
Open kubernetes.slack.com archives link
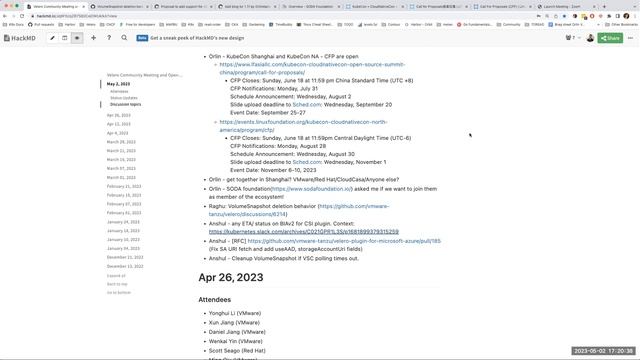pyautogui.click(x=304, y=232)
